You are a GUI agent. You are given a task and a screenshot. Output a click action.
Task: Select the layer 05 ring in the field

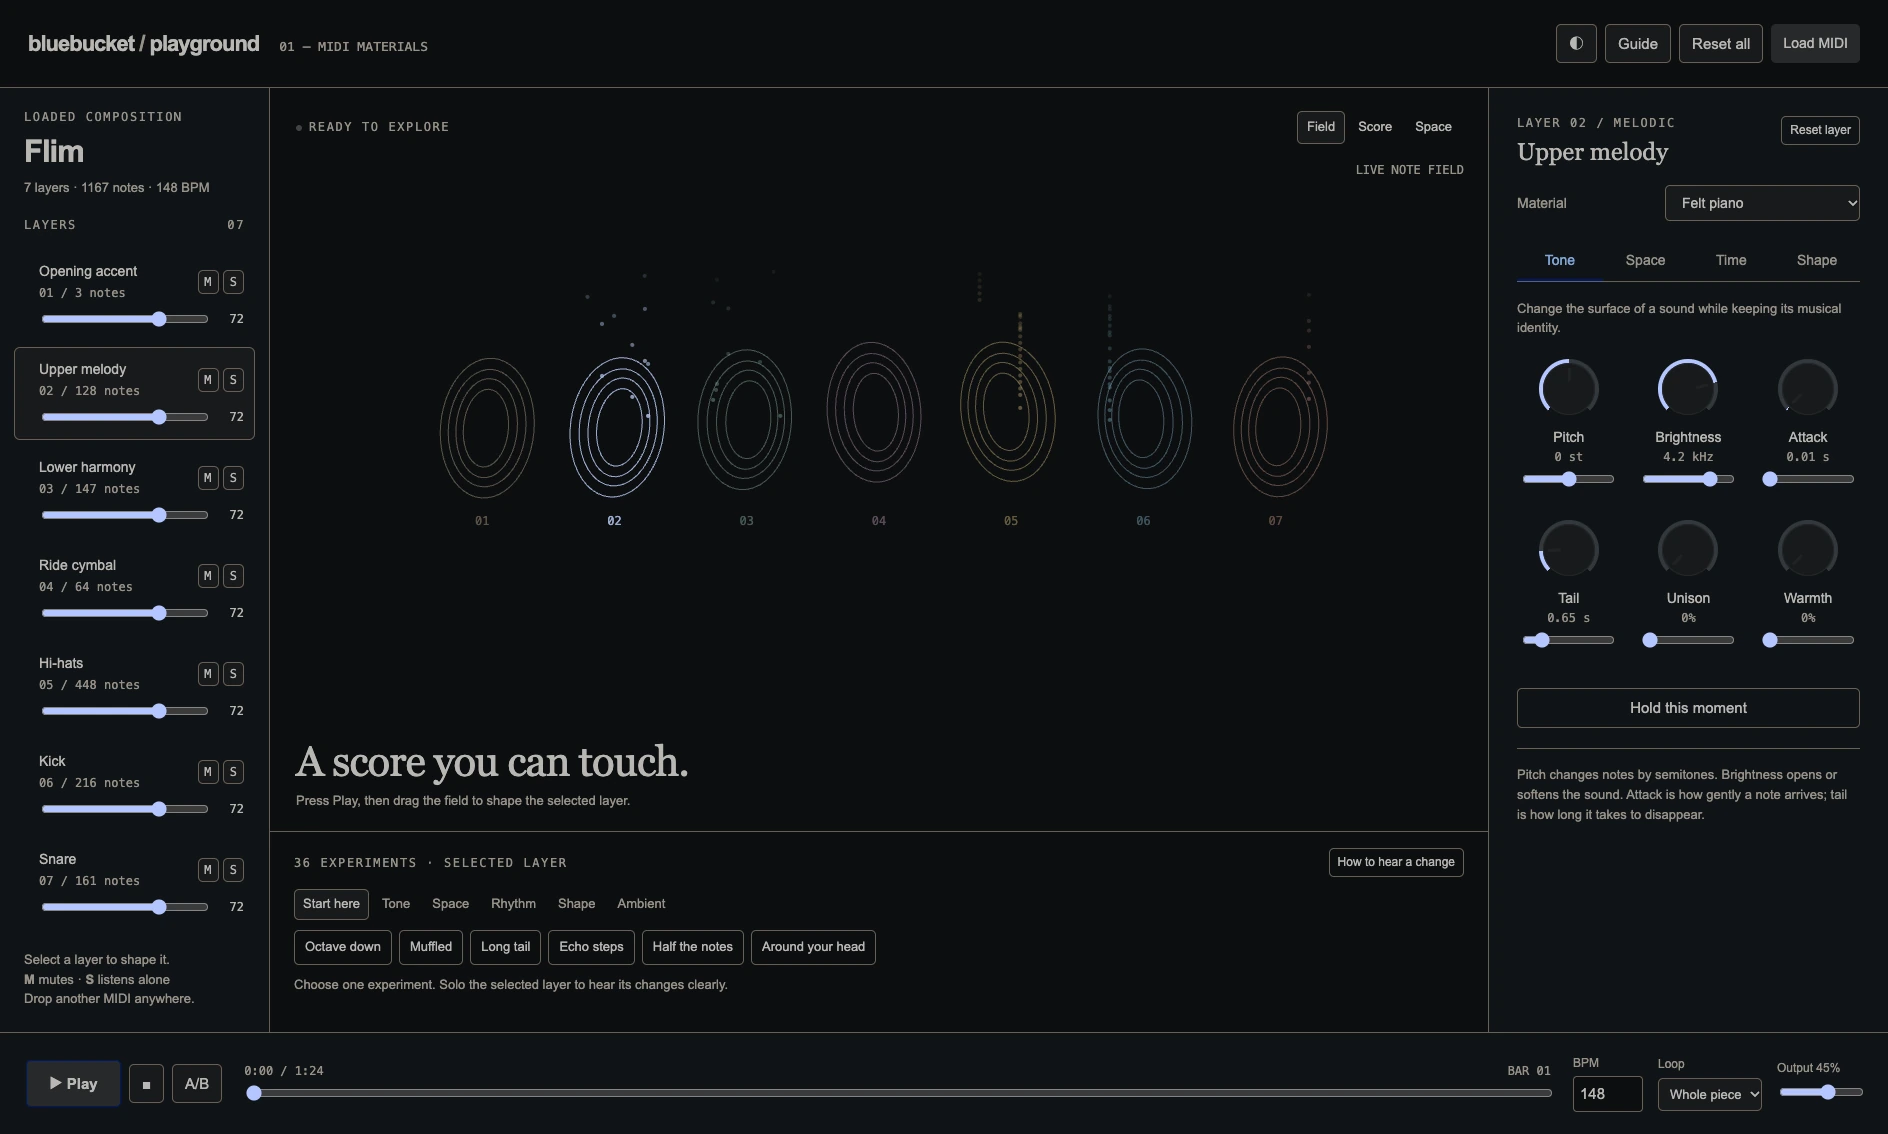(x=1008, y=411)
